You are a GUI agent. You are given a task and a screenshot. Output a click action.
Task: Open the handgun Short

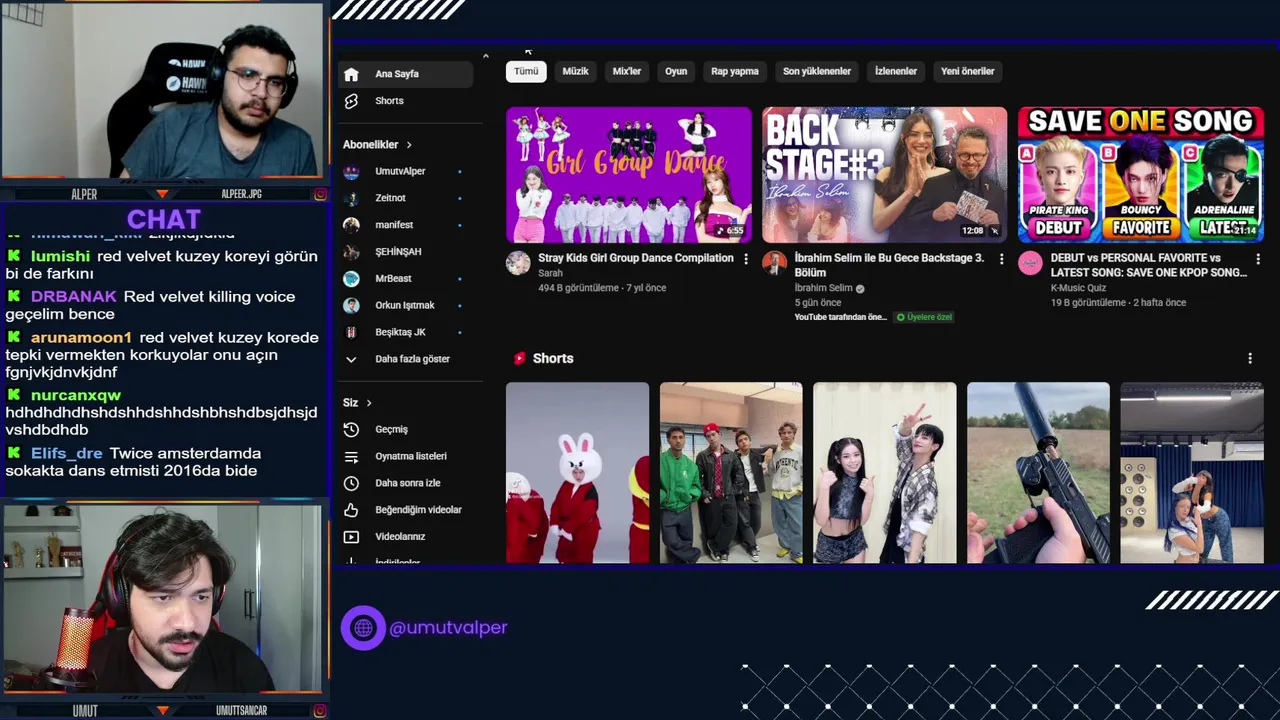[1038, 473]
